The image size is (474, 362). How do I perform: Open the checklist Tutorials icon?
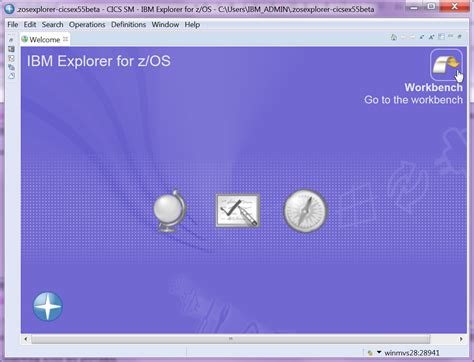pyautogui.click(x=238, y=211)
